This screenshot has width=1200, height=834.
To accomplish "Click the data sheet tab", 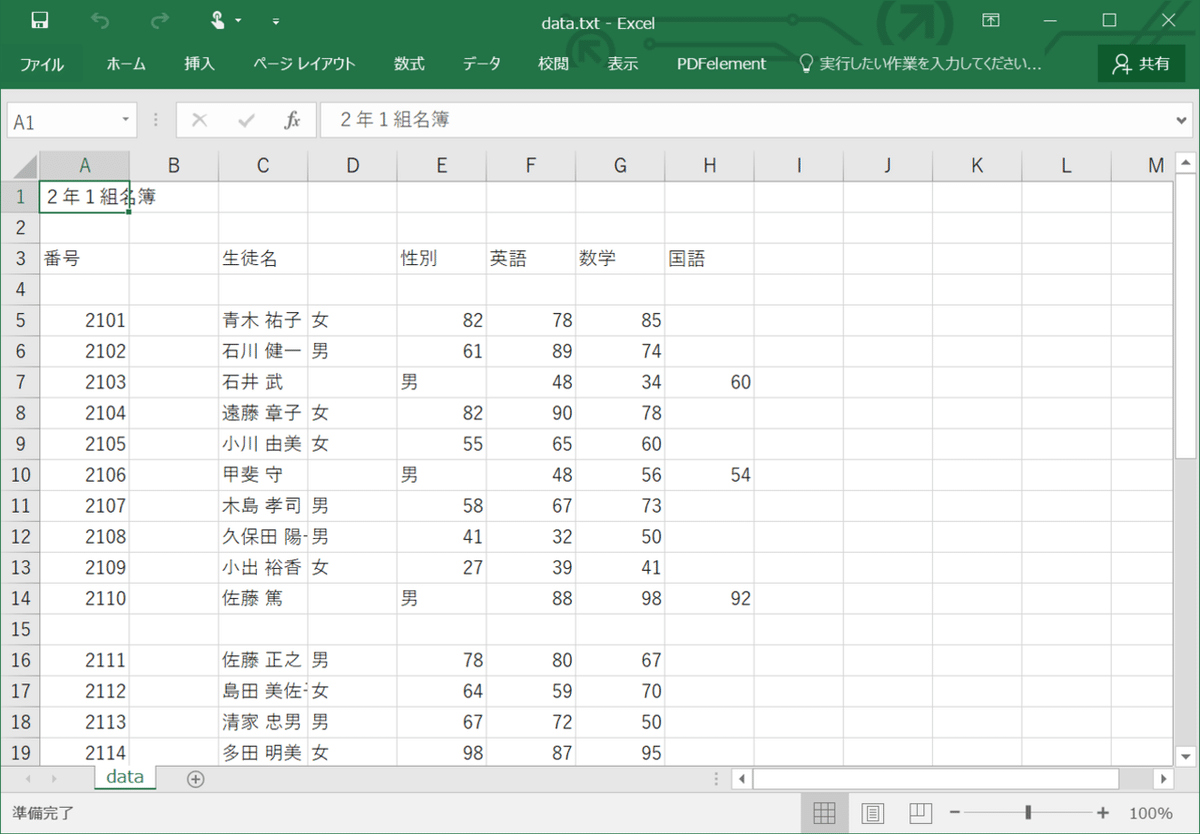I will tap(125, 777).
